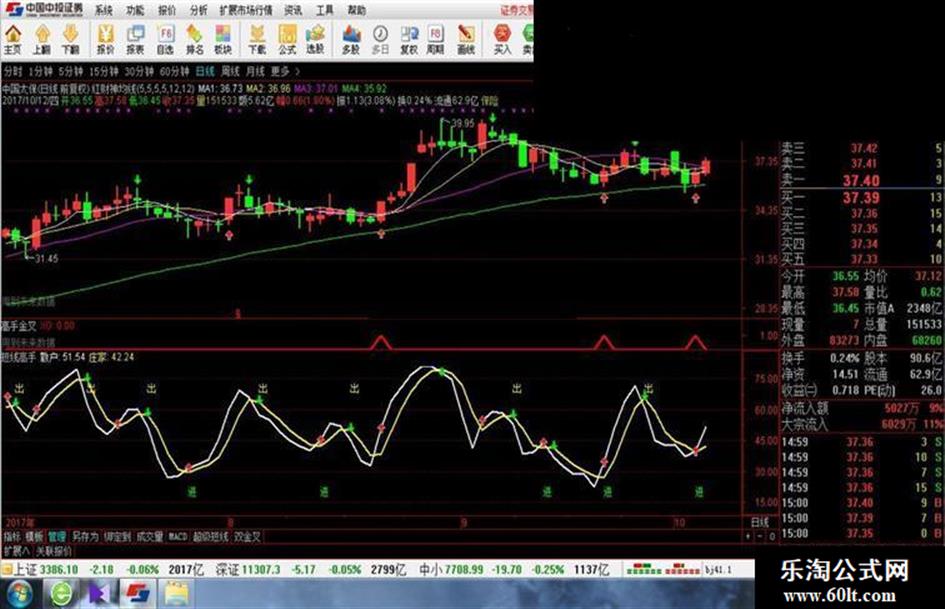Open the 报表 reports icon
This screenshot has height=609, width=945.
coord(135,40)
